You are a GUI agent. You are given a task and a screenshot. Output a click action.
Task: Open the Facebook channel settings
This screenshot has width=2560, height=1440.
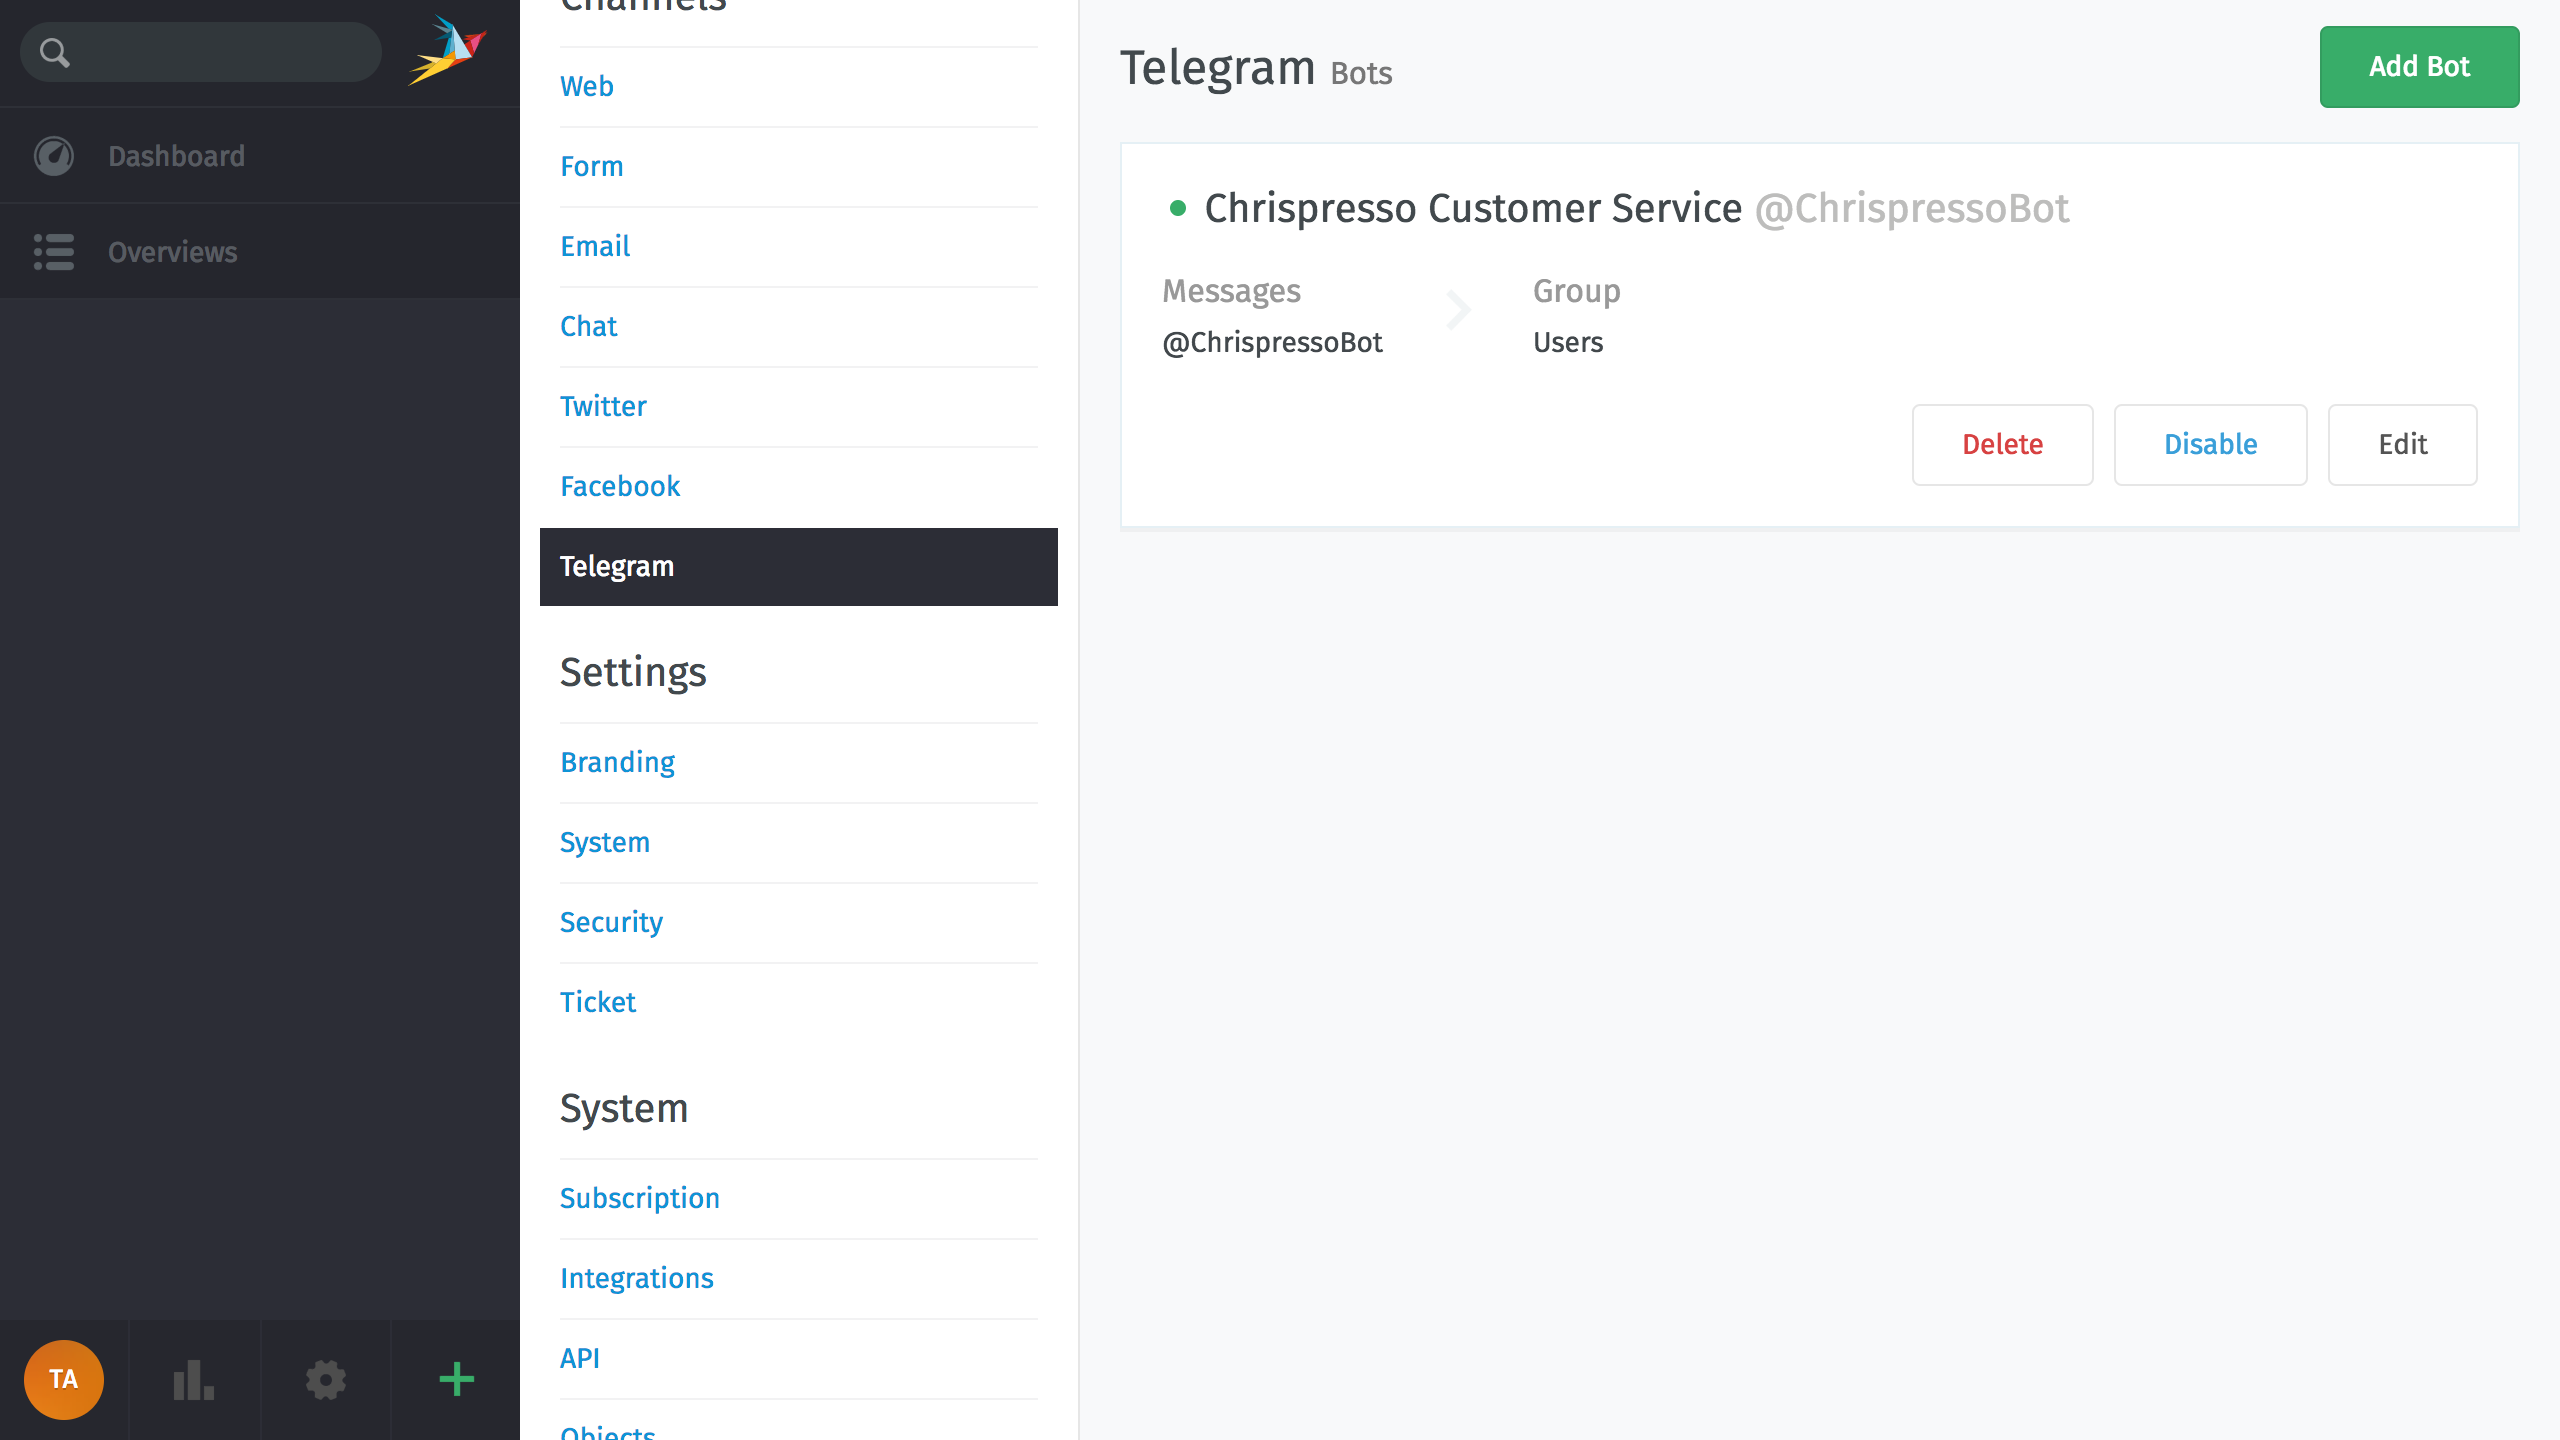(620, 486)
